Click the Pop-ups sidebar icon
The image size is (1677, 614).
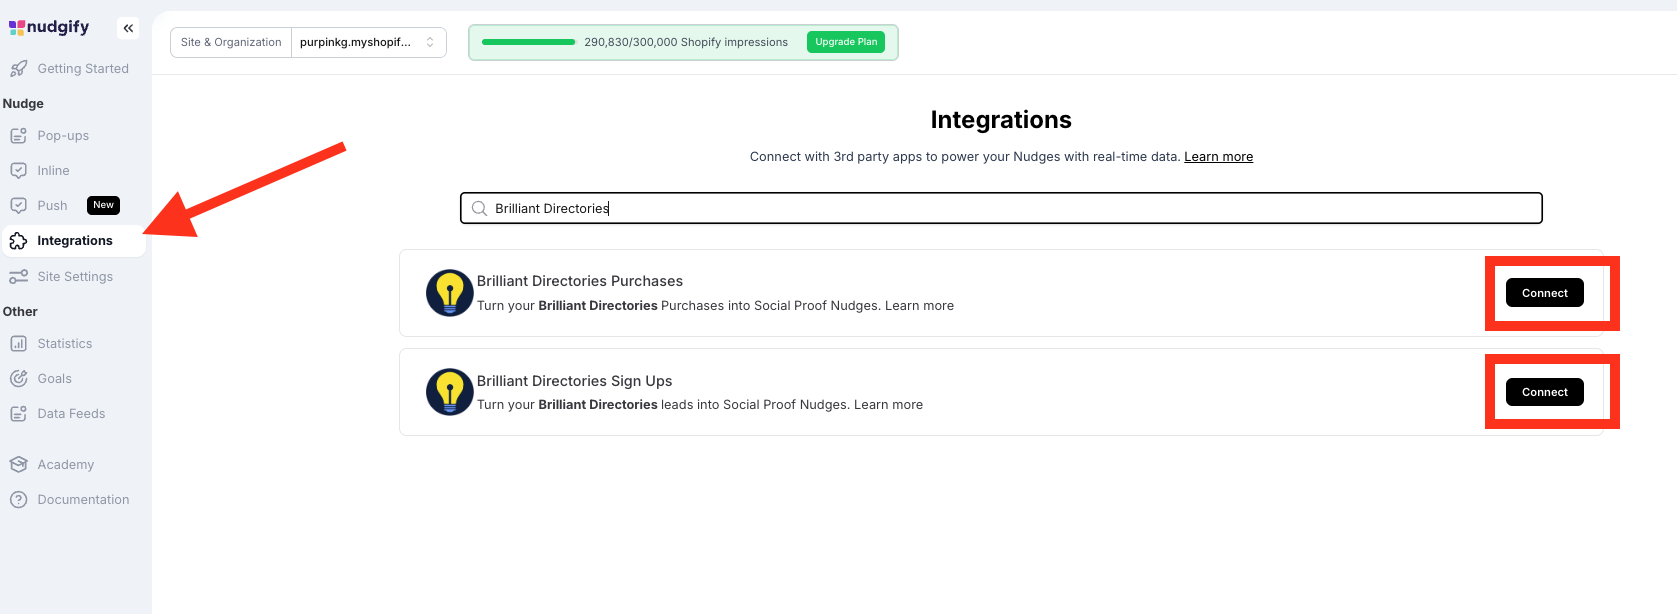point(18,135)
